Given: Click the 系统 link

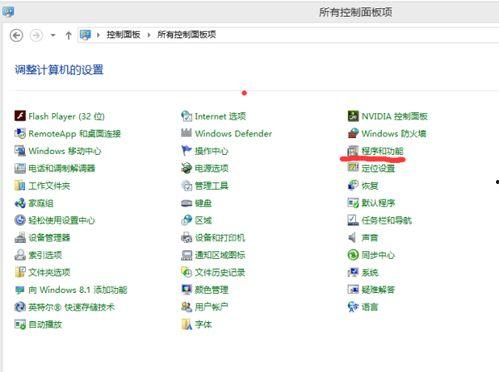Looking at the screenshot, I should pyautogui.click(x=370, y=272).
